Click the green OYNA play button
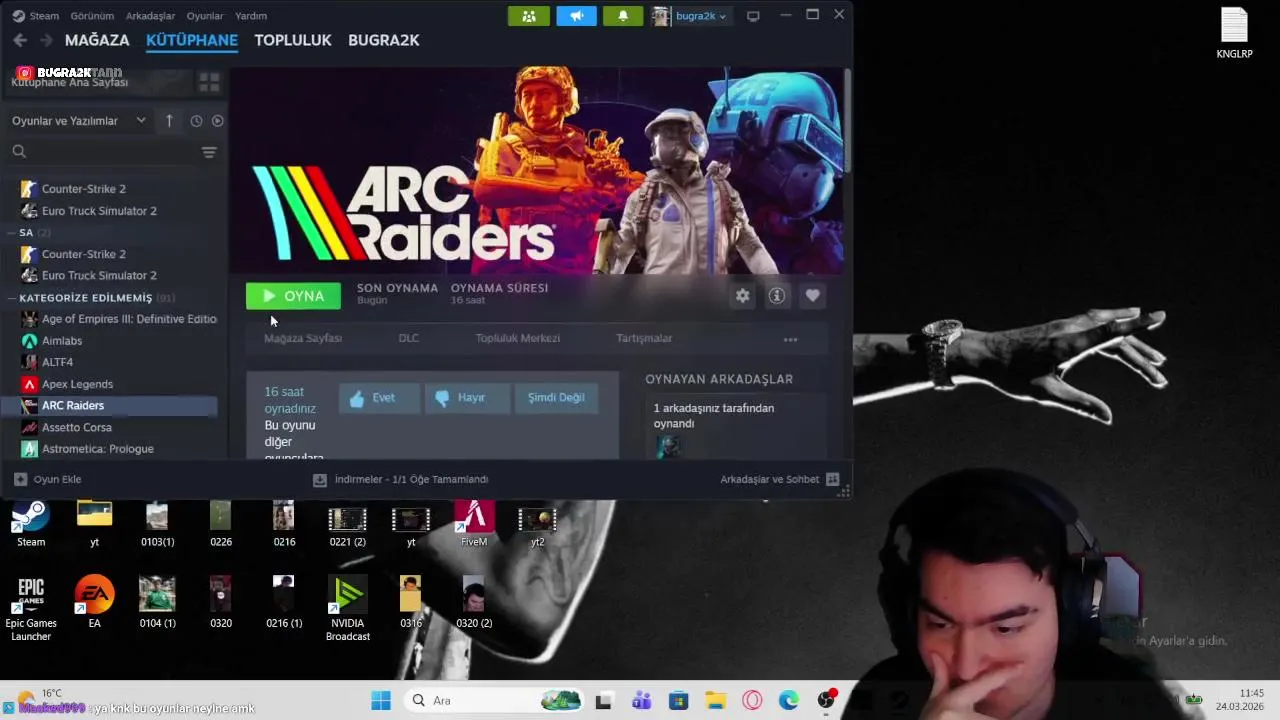This screenshot has height=720, width=1280. [x=293, y=296]
